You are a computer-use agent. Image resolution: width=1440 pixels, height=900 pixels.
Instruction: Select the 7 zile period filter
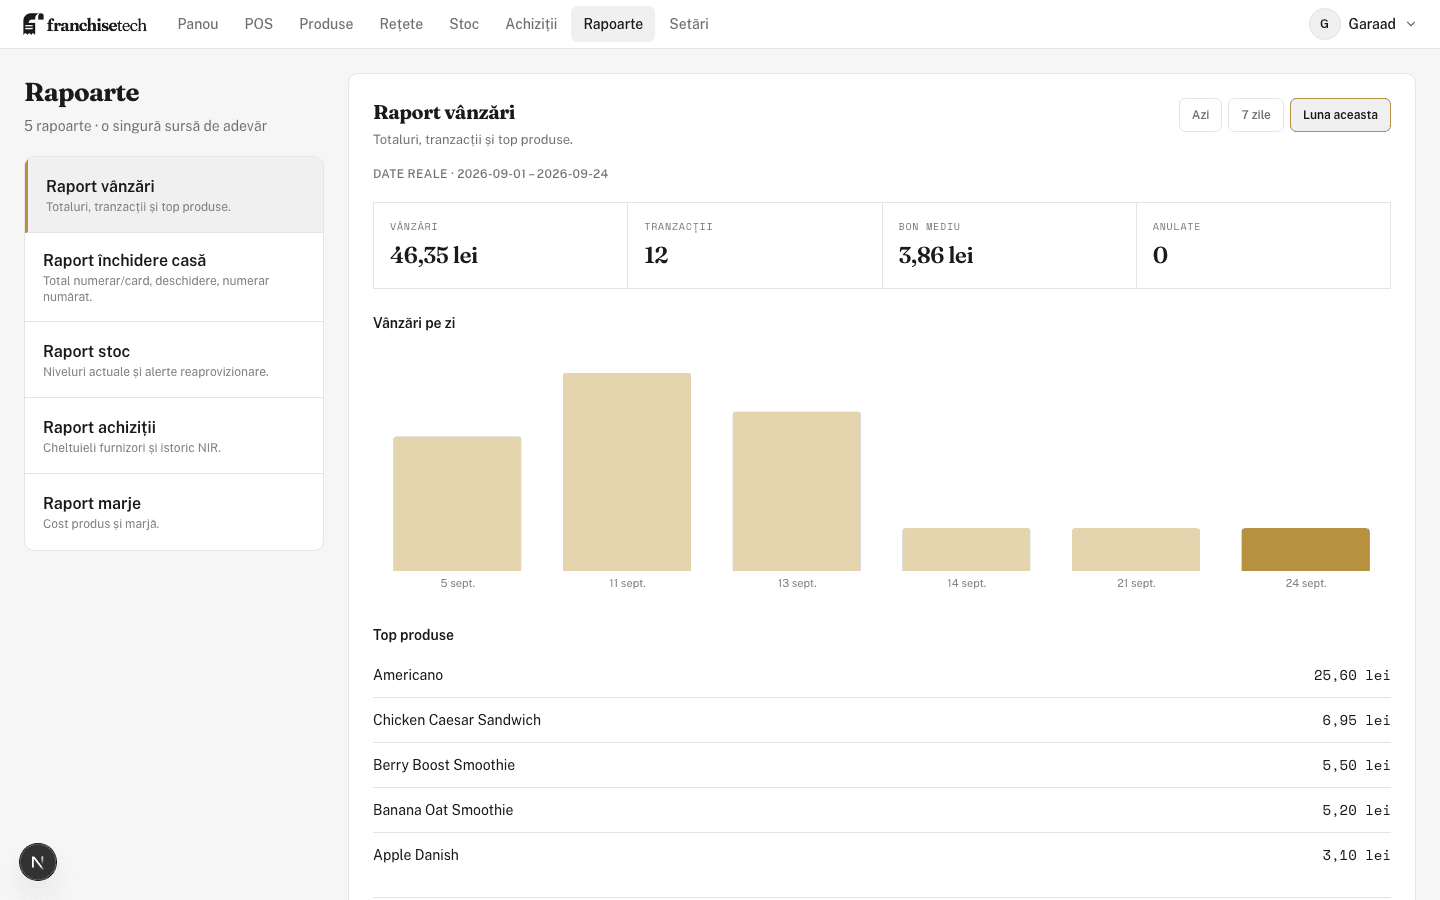click(1256, 115)
